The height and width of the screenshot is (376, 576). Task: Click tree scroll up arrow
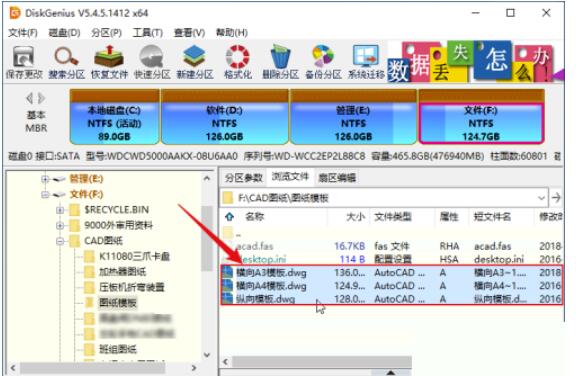coord(207,179)
